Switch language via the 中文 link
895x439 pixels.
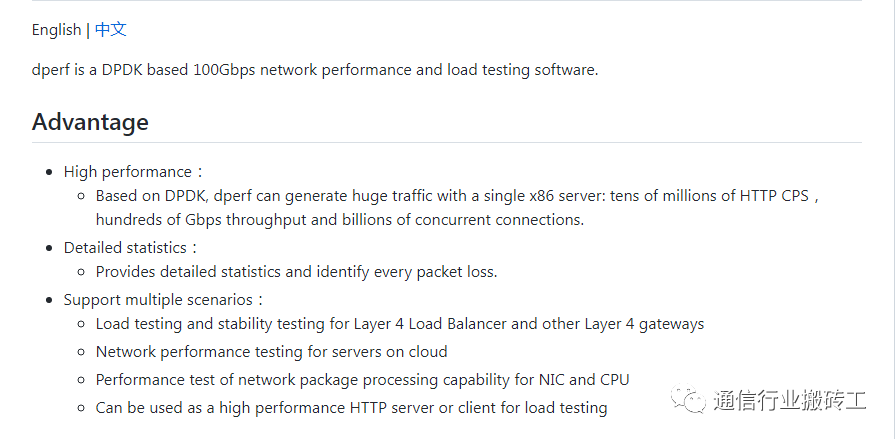click(x=111, y=29)
